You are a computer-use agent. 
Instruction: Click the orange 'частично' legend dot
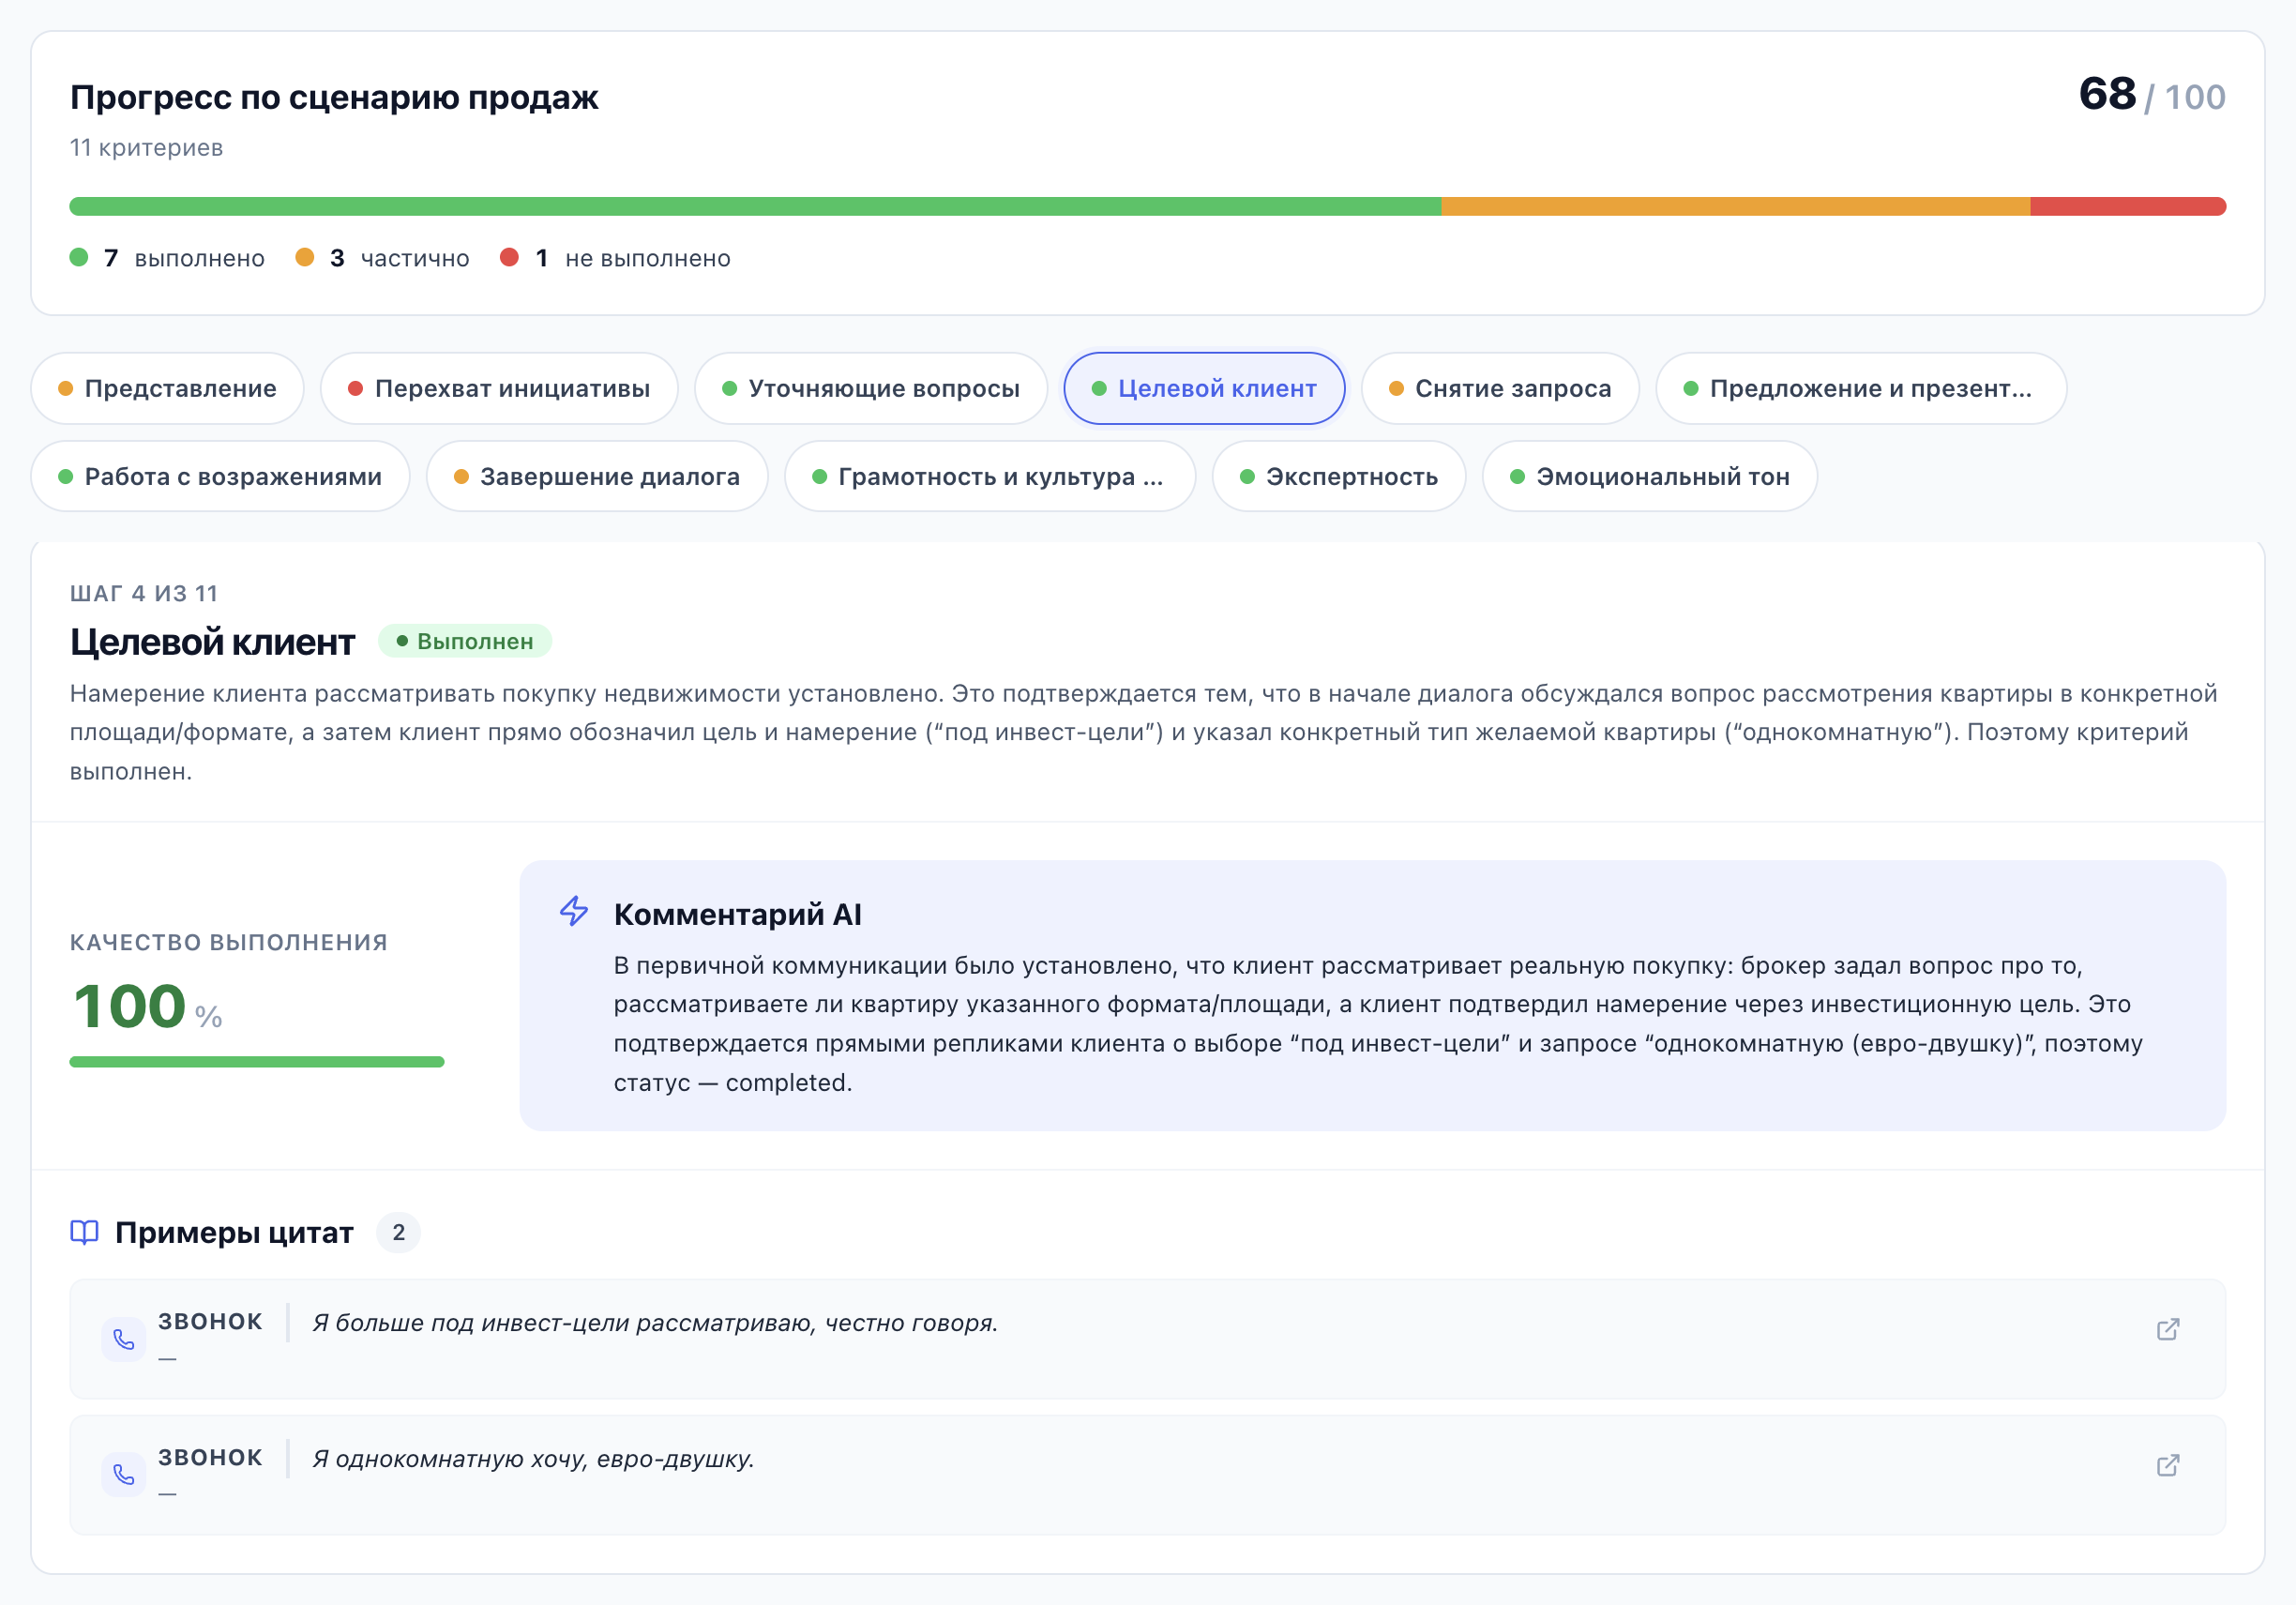point(305,258)
